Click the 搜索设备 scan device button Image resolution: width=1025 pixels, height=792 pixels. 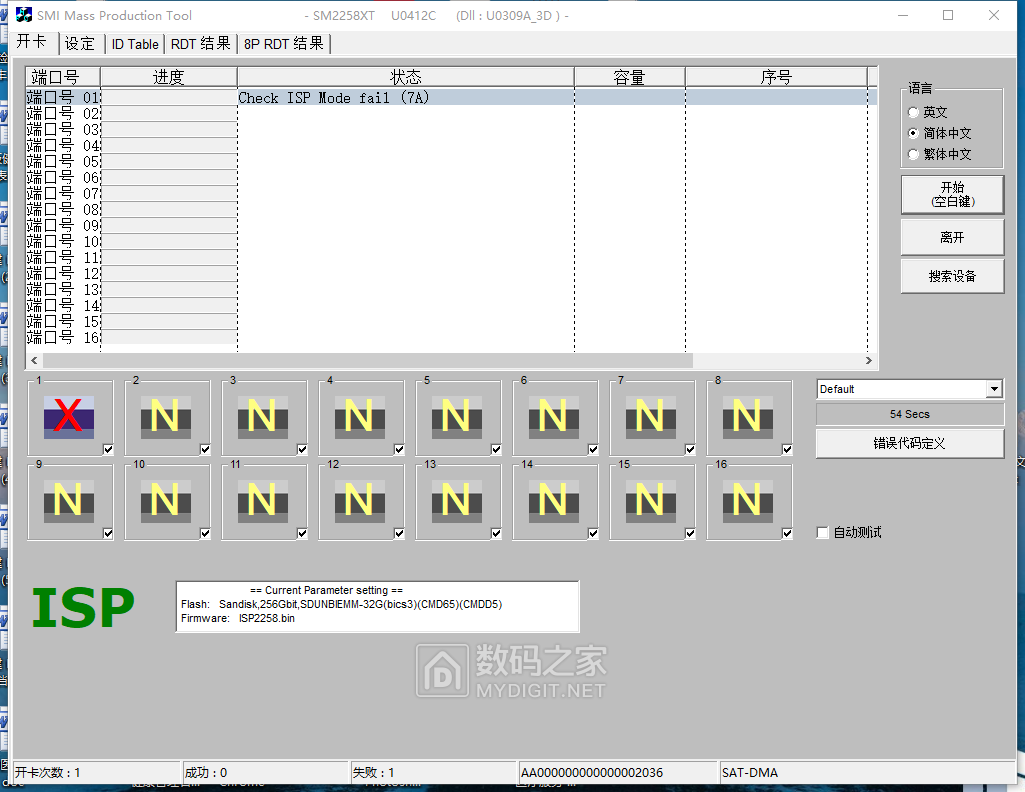(x=952, y=276)
